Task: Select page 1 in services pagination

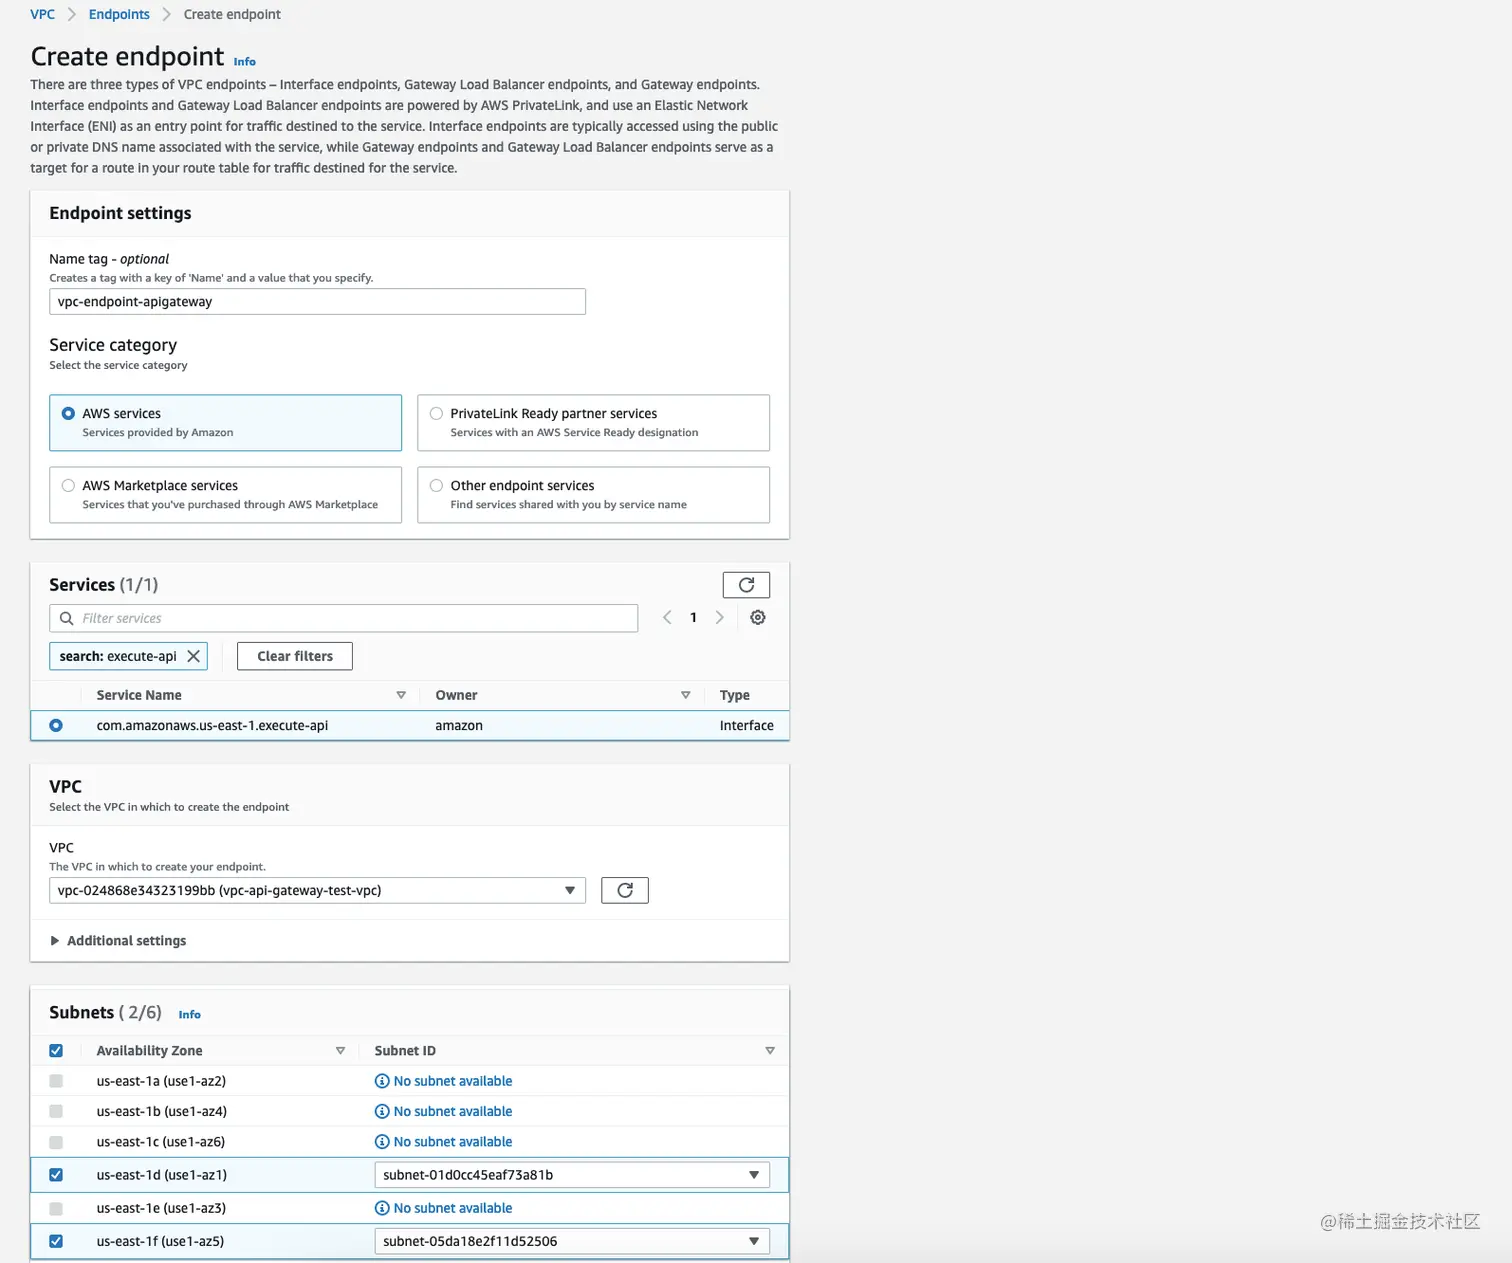Action: [693, 618]
